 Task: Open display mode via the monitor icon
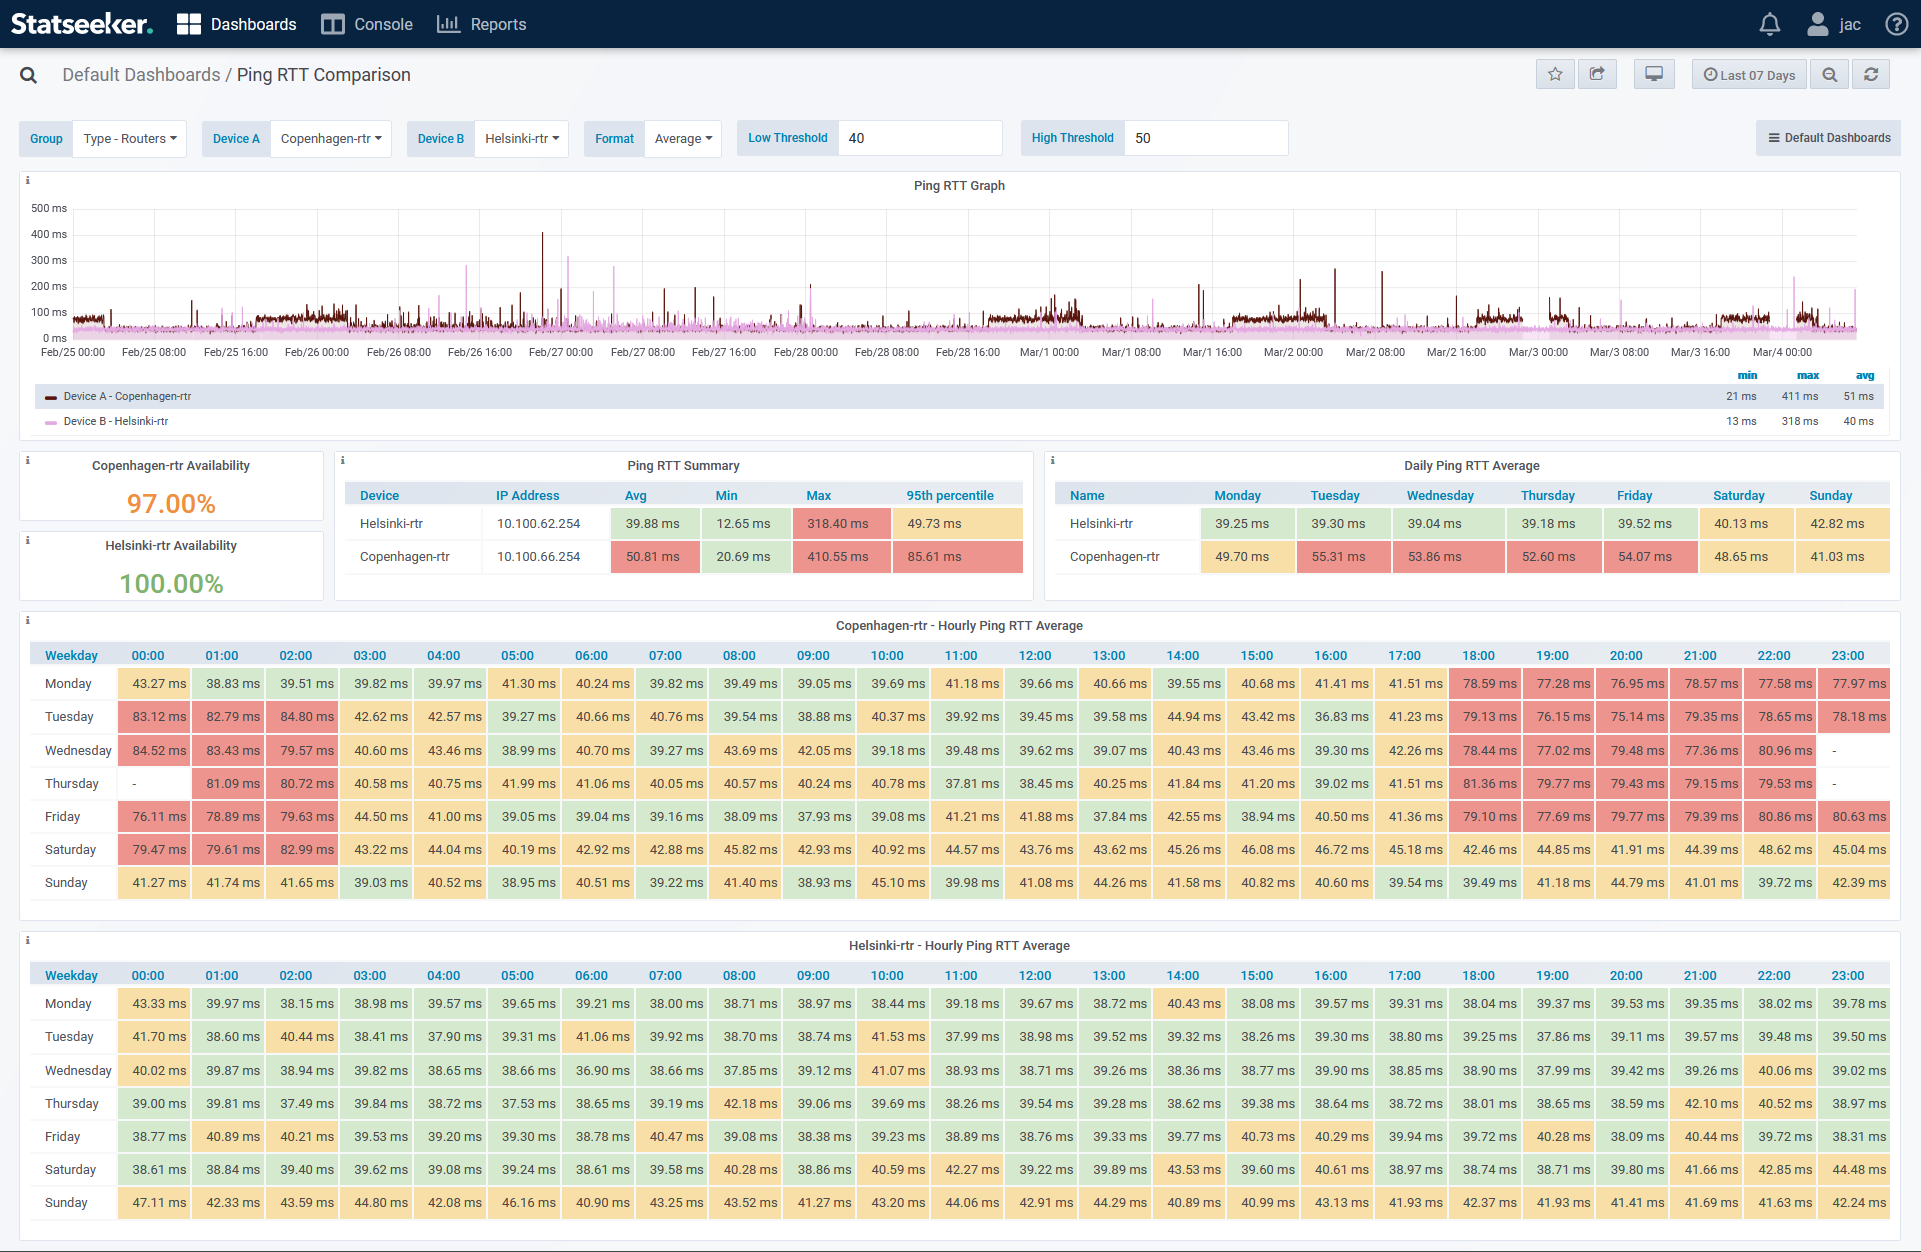click(1654, 74)
